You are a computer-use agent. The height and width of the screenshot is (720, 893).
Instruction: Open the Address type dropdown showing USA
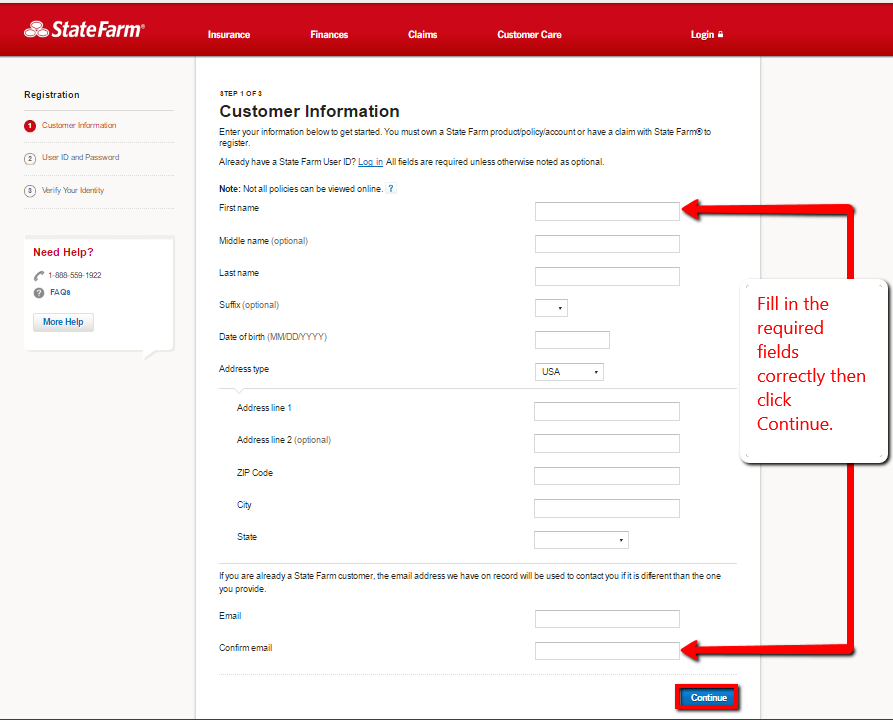pos(570,372)
